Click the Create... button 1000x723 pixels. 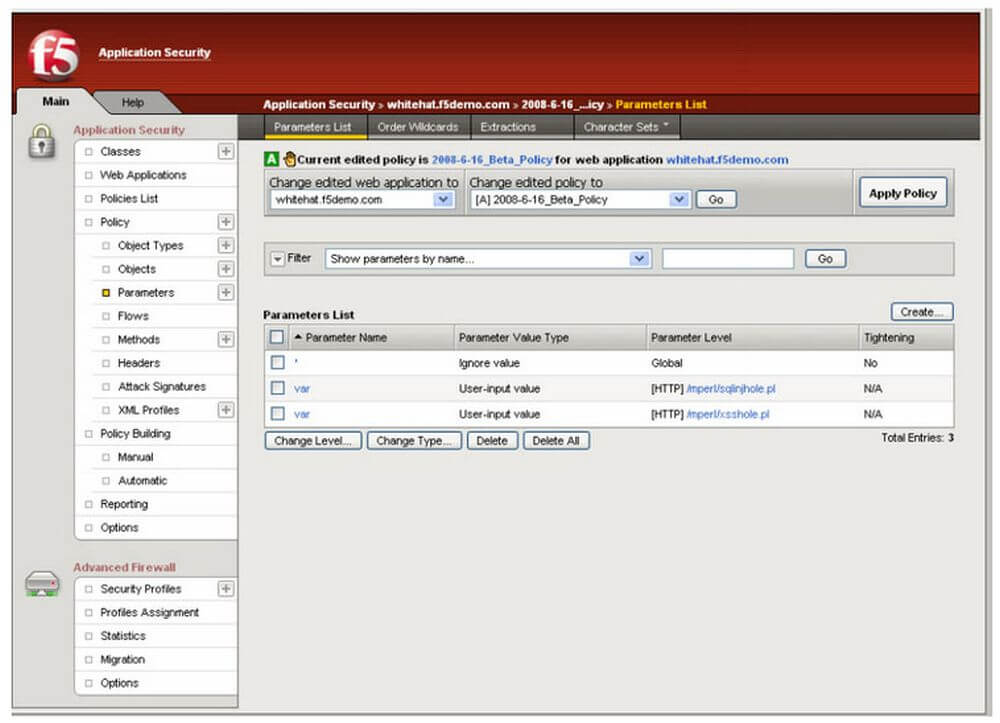pyautogui.click(x=922, y=312)
